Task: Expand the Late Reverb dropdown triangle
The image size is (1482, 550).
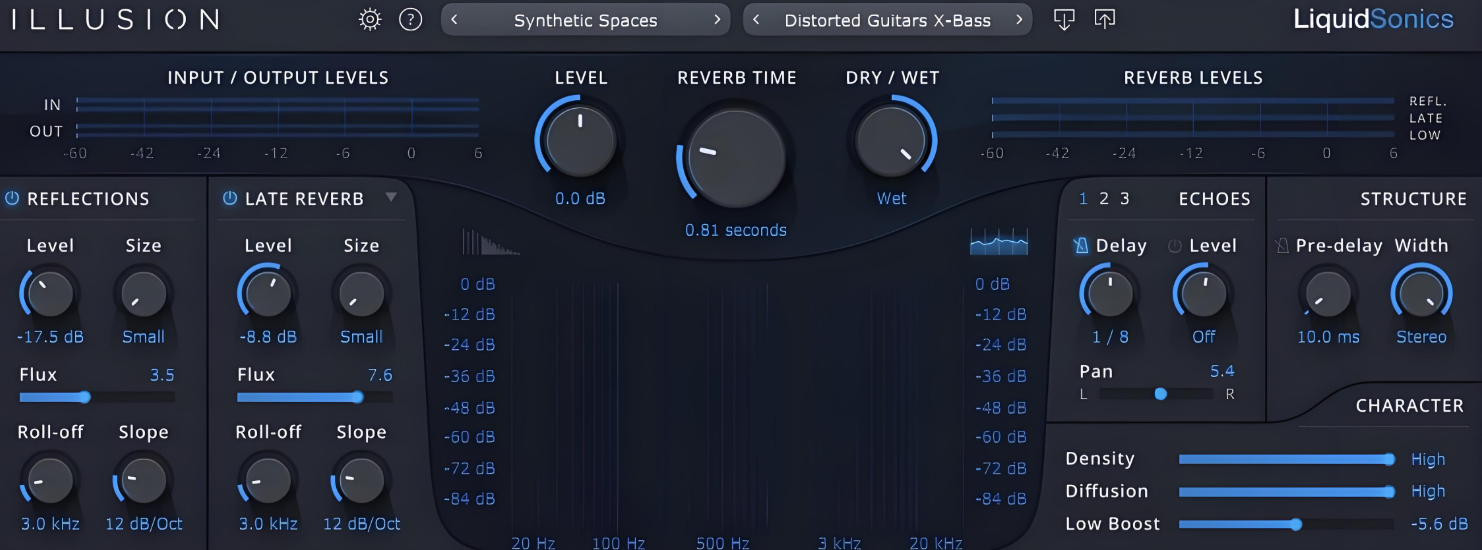Action: [x=391, y=197]
